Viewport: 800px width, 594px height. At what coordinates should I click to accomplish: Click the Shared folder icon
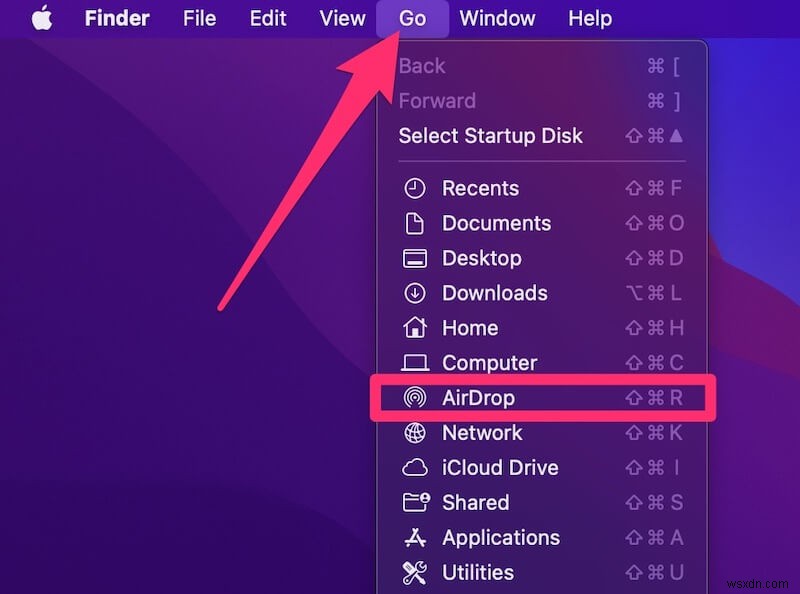(414, 503)
